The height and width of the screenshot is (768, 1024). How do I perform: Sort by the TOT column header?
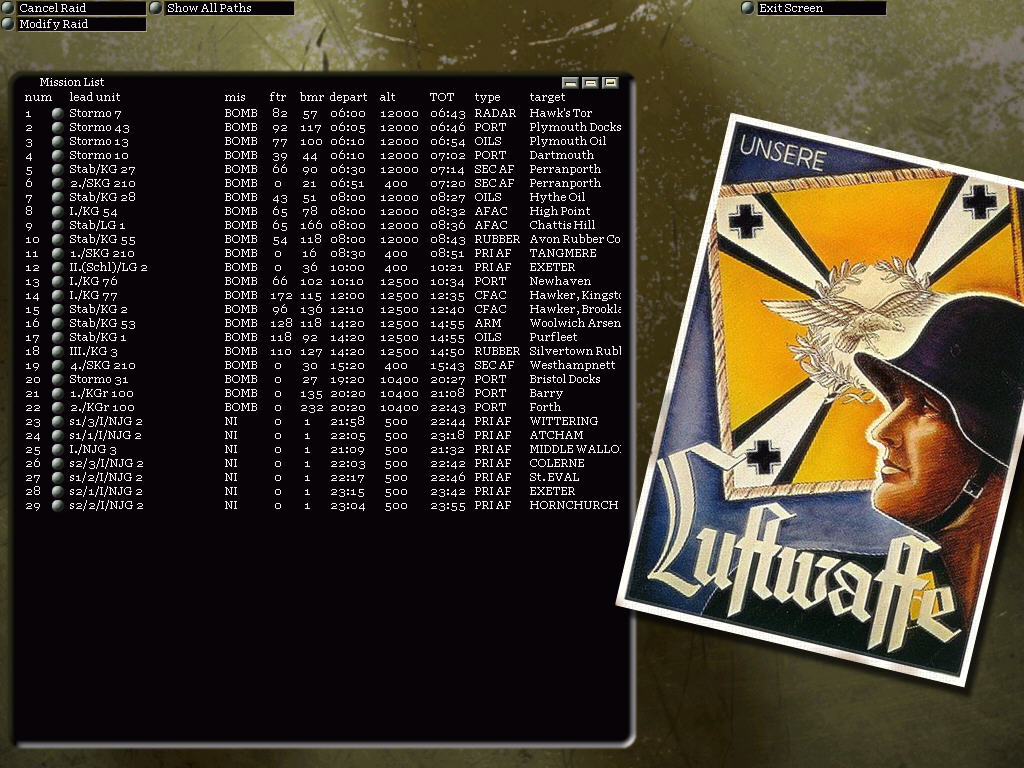click(x=441, y=97)
